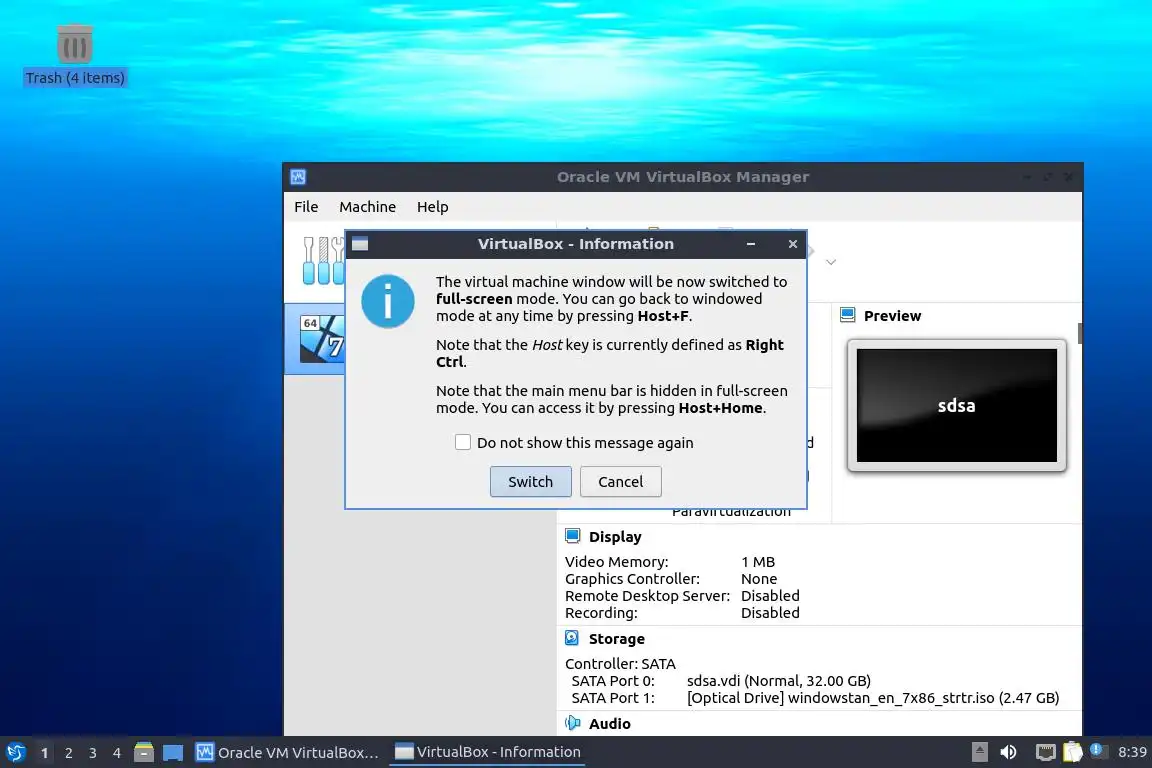This screenshot has height=768, width=1152.
Task: Open the Display section header
Action: [615, 536]
